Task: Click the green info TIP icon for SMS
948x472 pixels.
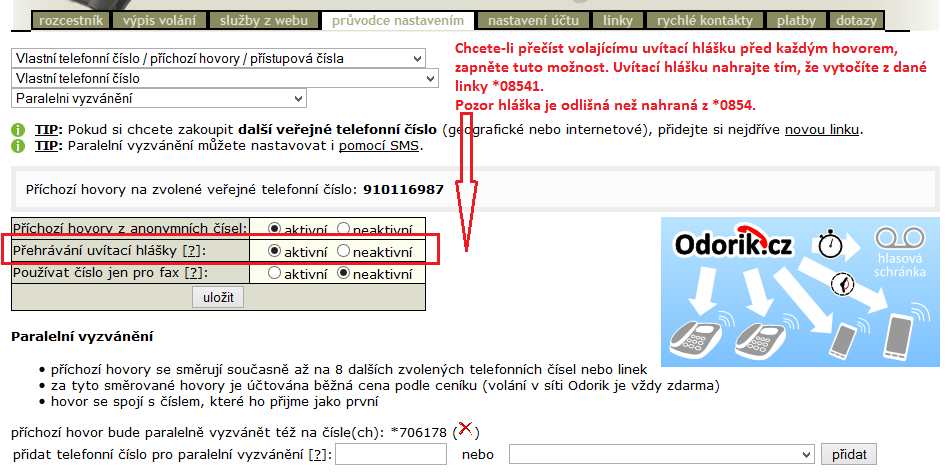Action: coord(18,147)
